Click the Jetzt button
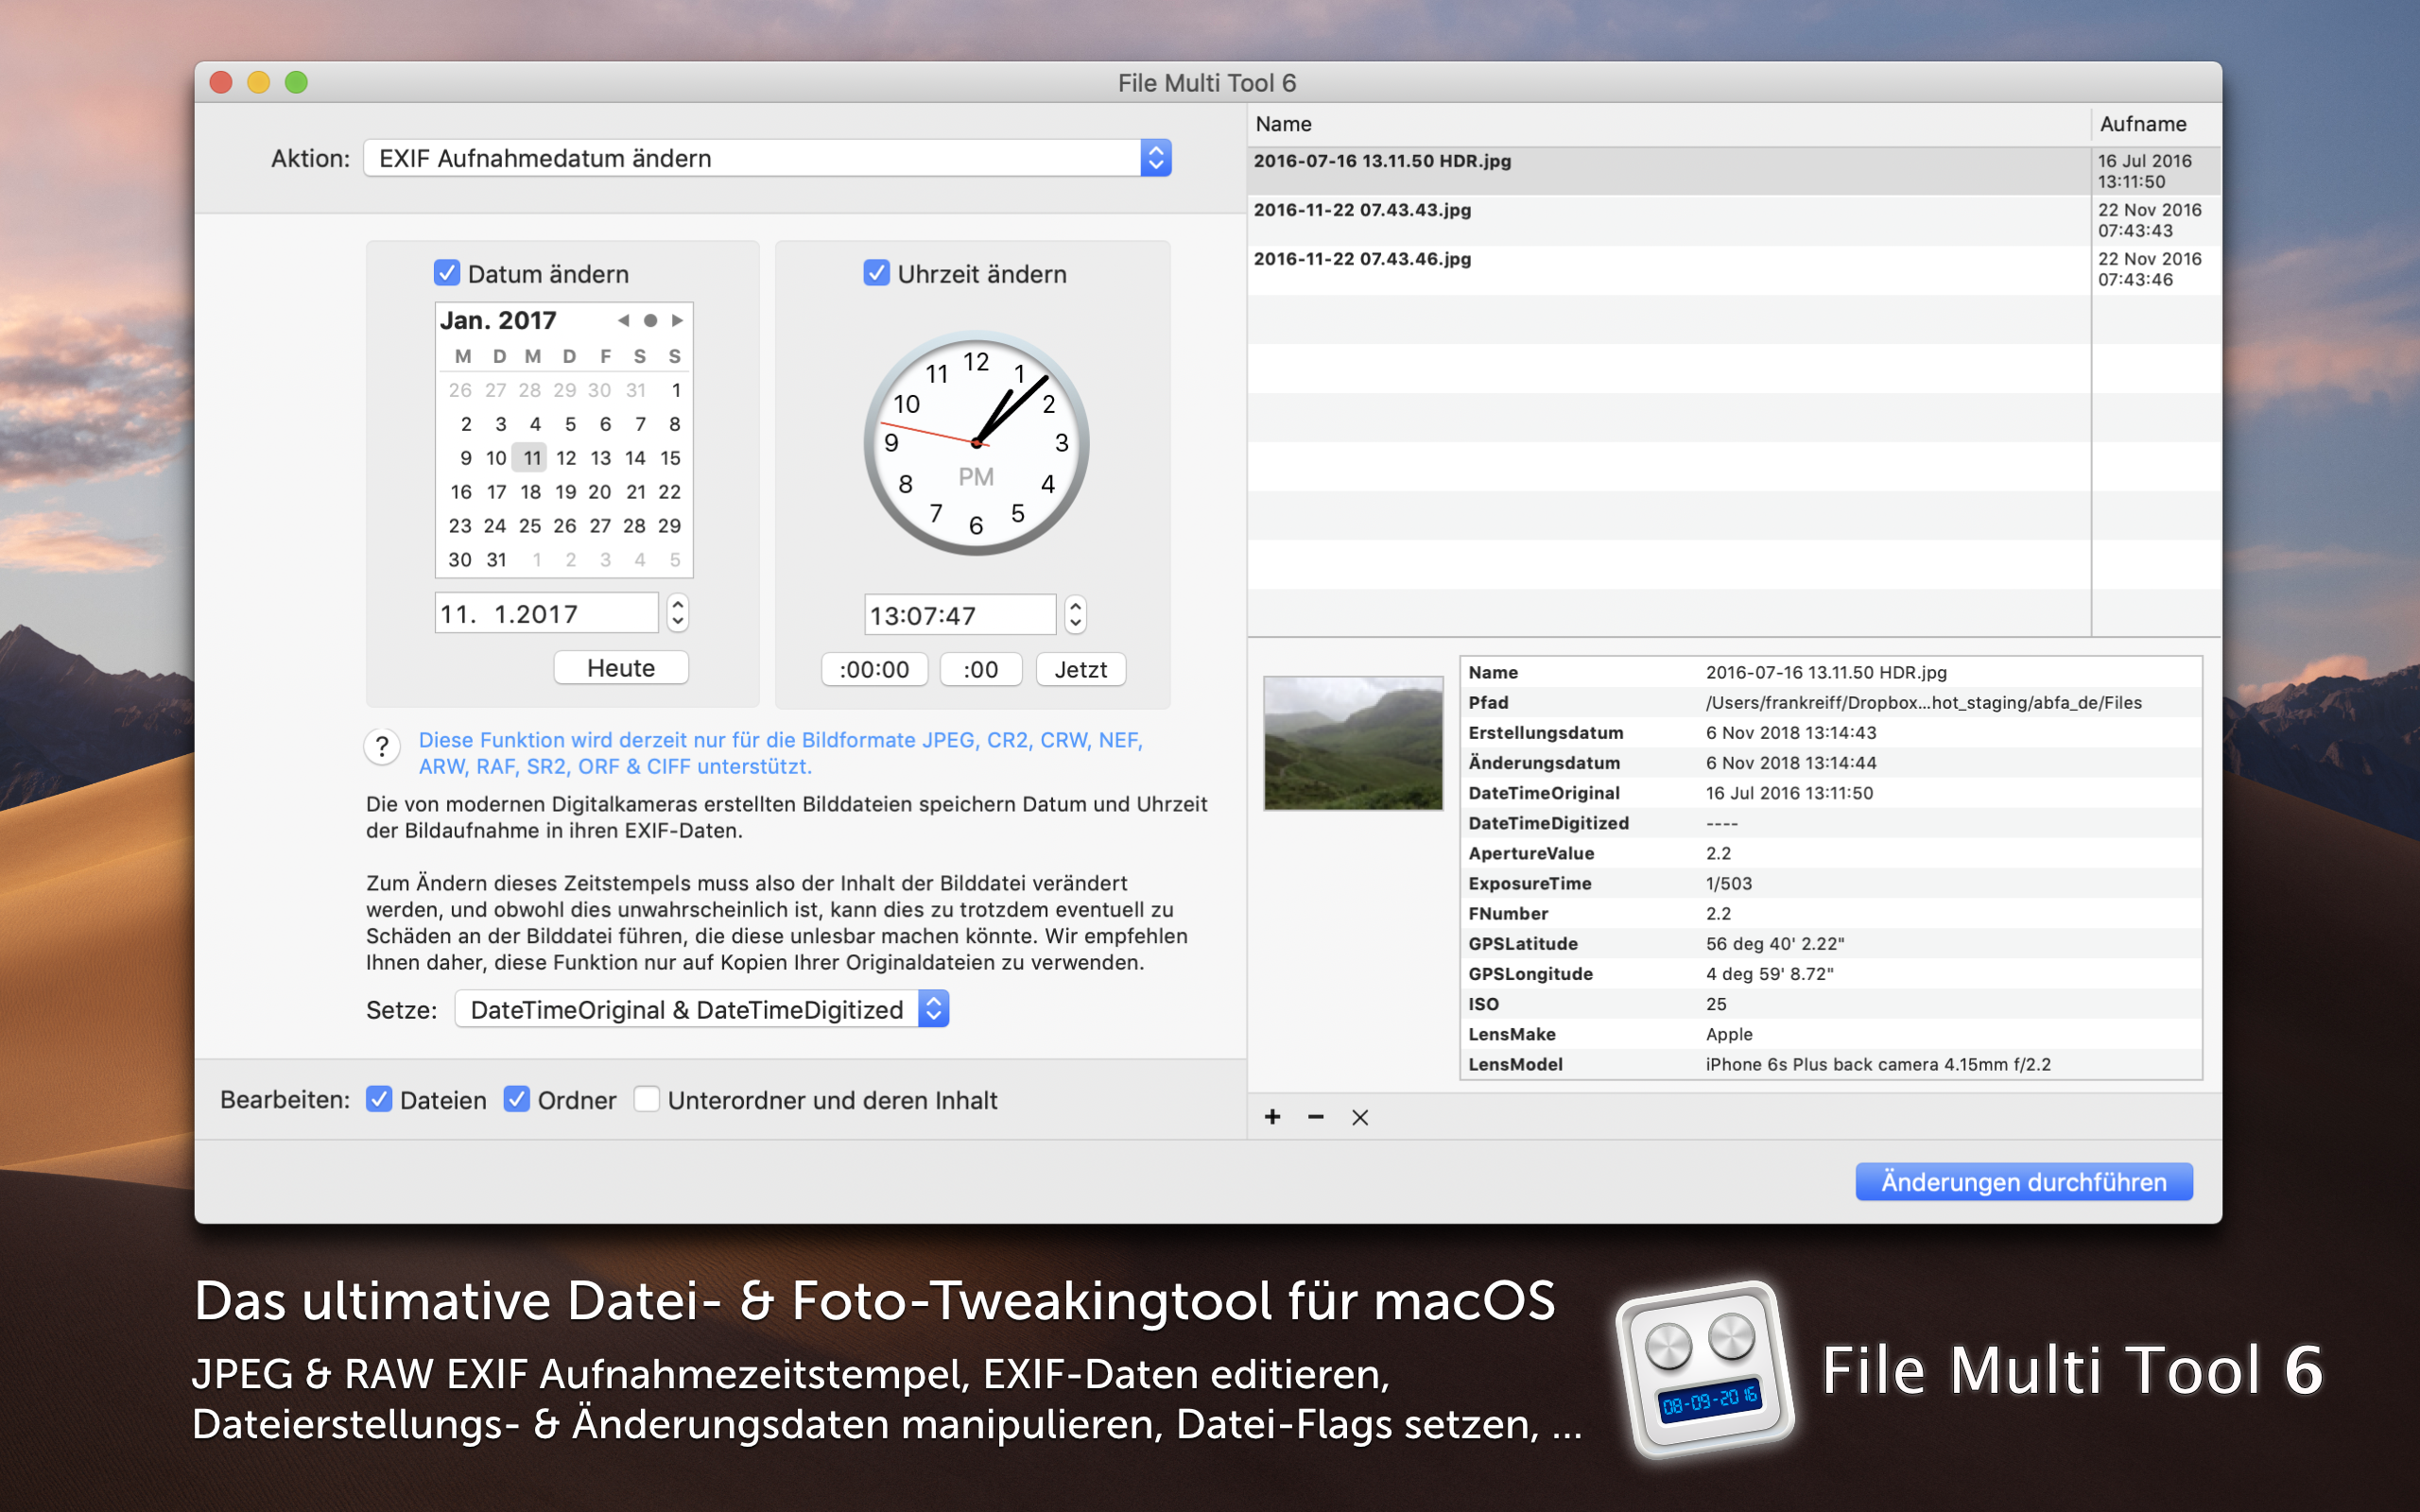 [x=1081, y=669]
